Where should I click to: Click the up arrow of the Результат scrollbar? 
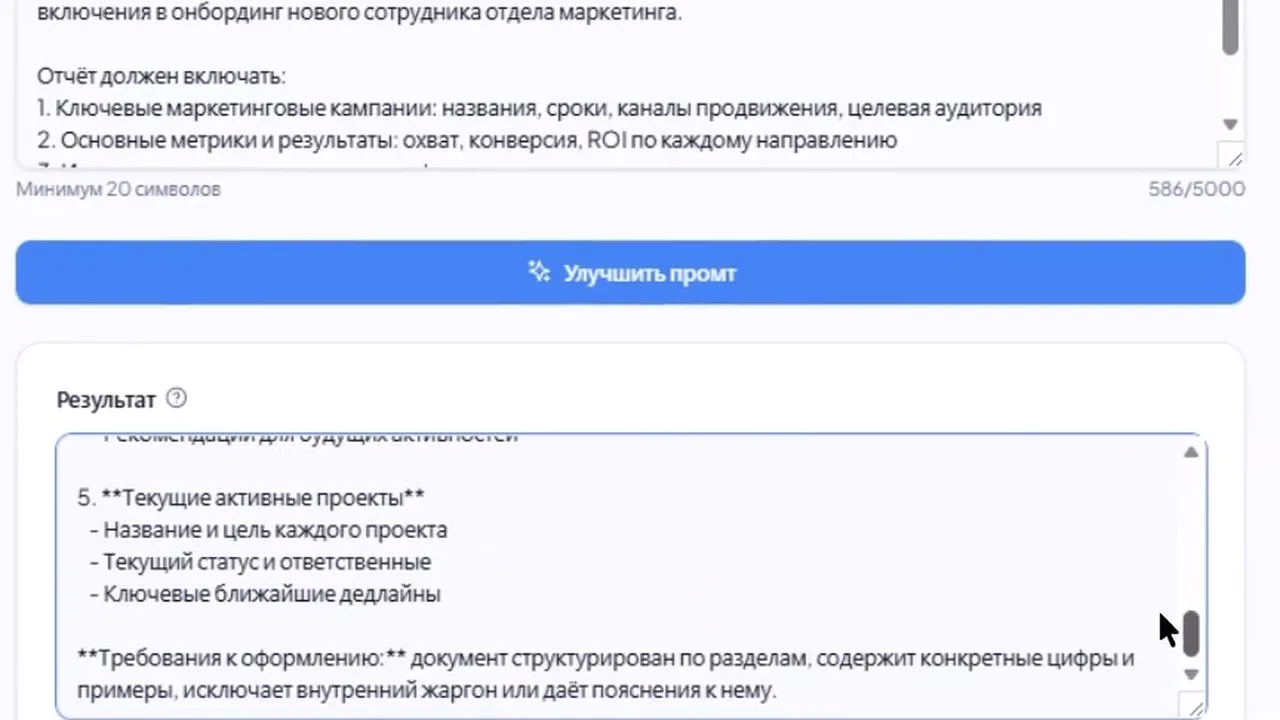coord(1191,453)
